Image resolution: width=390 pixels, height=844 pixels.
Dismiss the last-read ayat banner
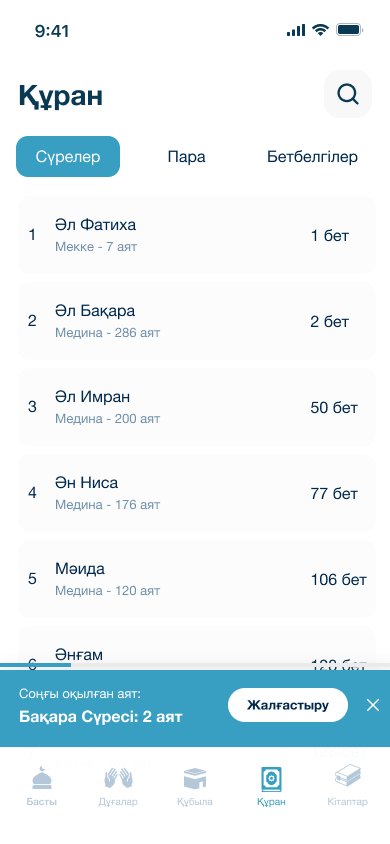pos(373,705)
